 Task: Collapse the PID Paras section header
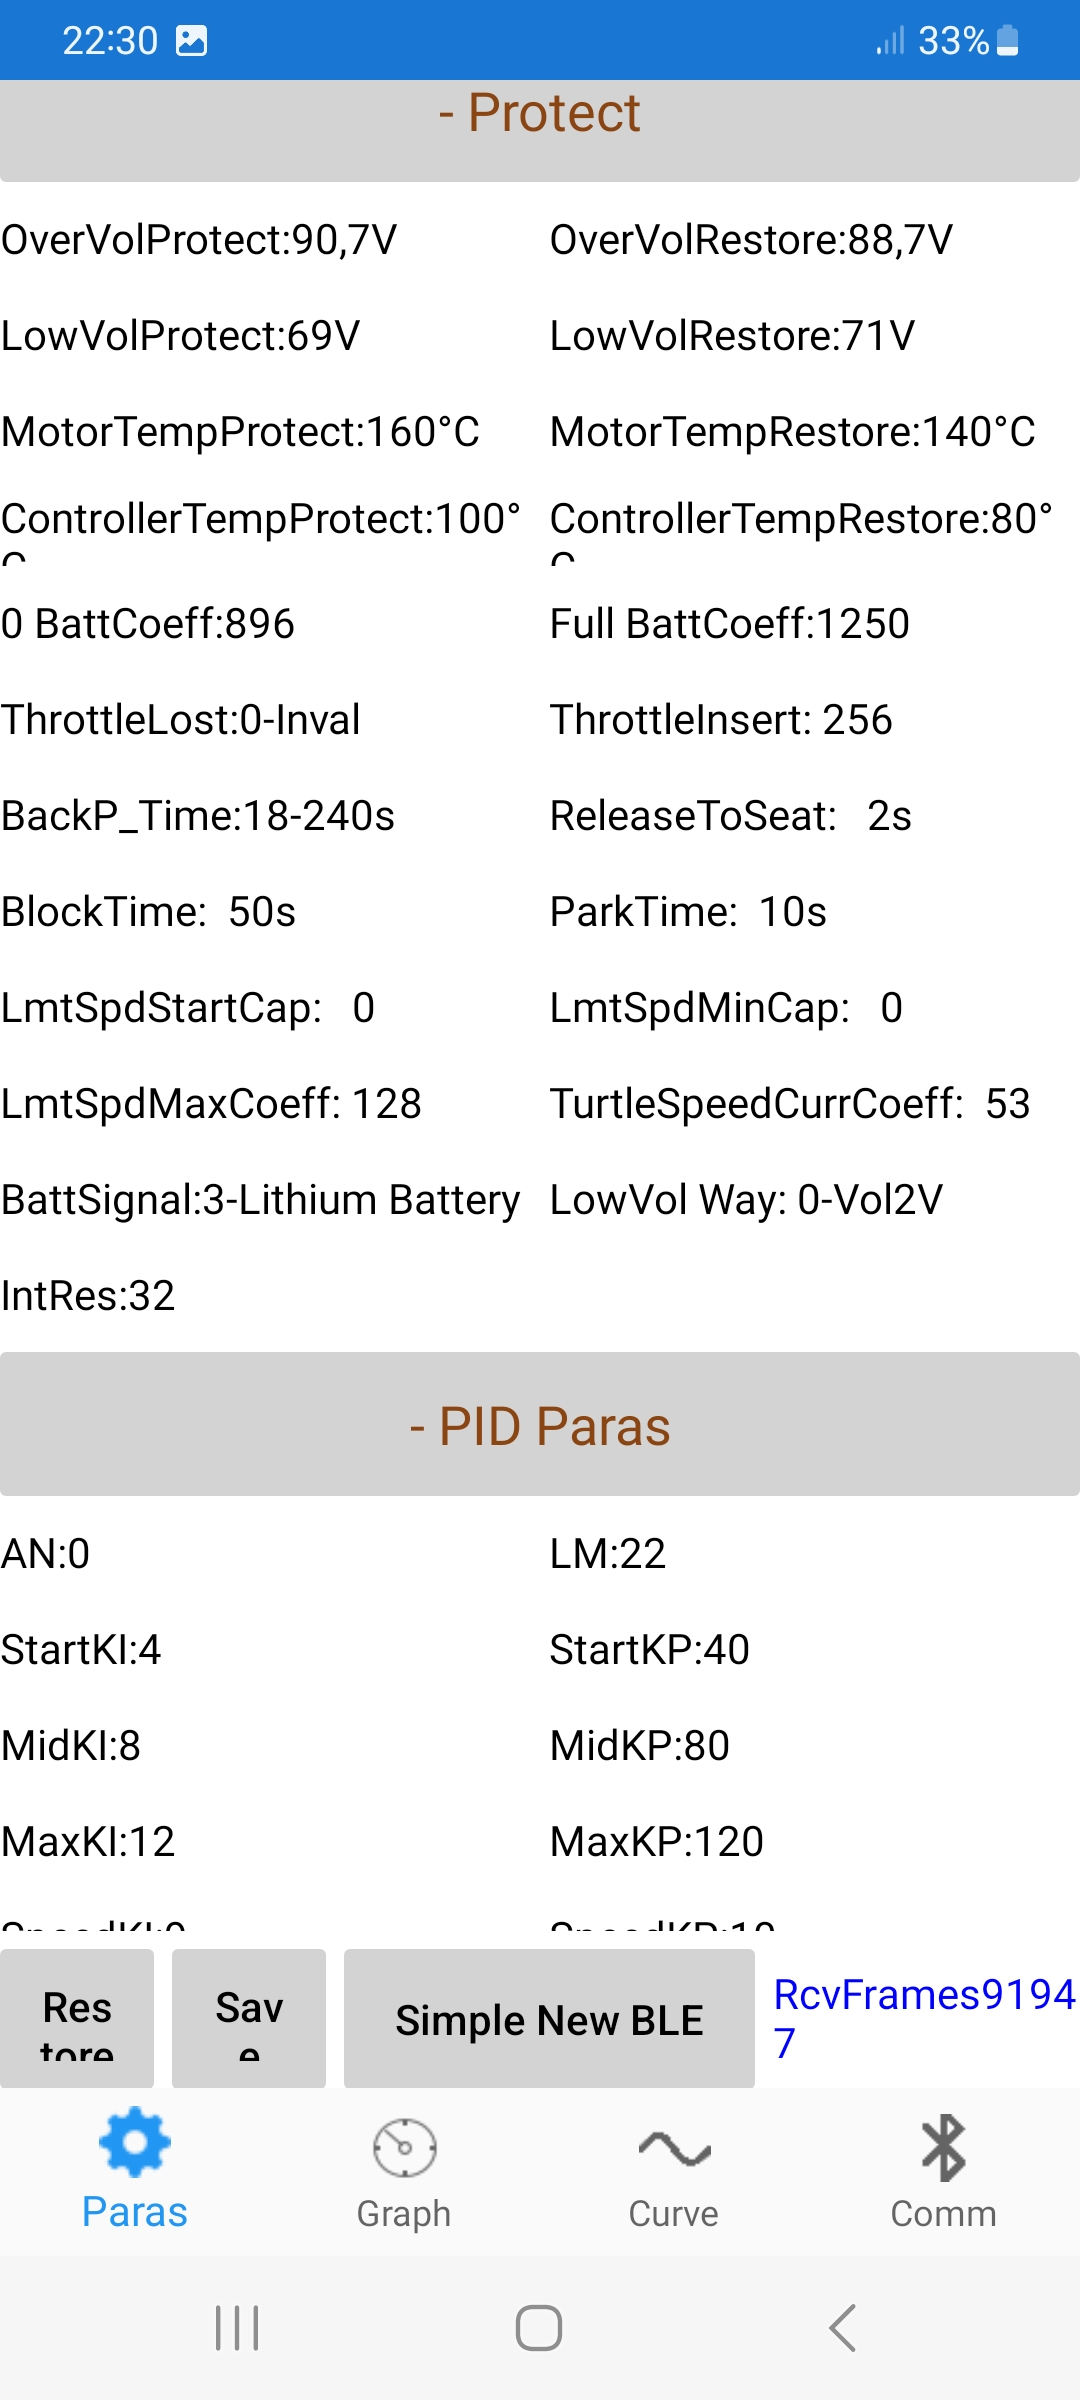[540, 1426]
